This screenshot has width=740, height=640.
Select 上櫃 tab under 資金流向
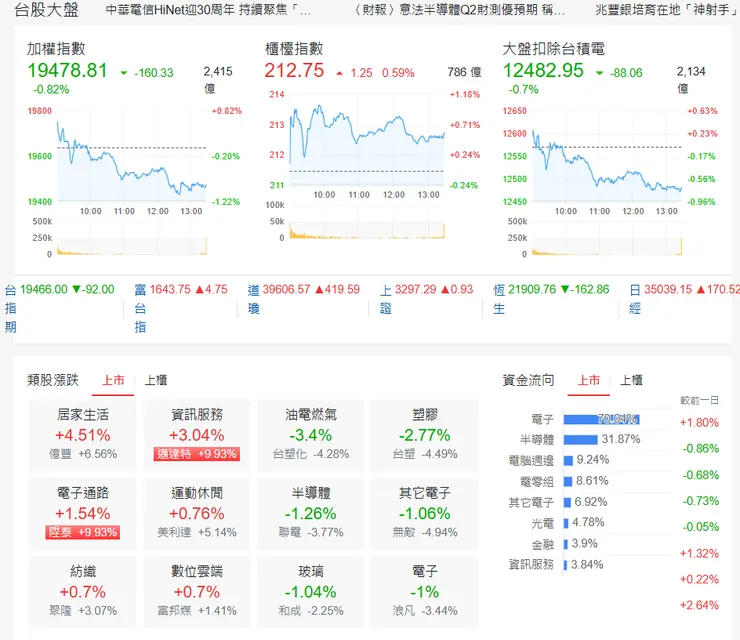631,380
